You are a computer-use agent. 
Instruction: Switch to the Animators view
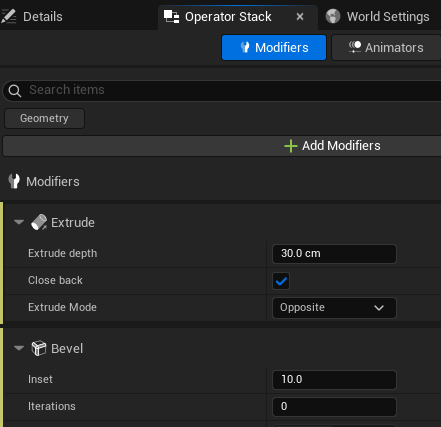coord(386,48)
